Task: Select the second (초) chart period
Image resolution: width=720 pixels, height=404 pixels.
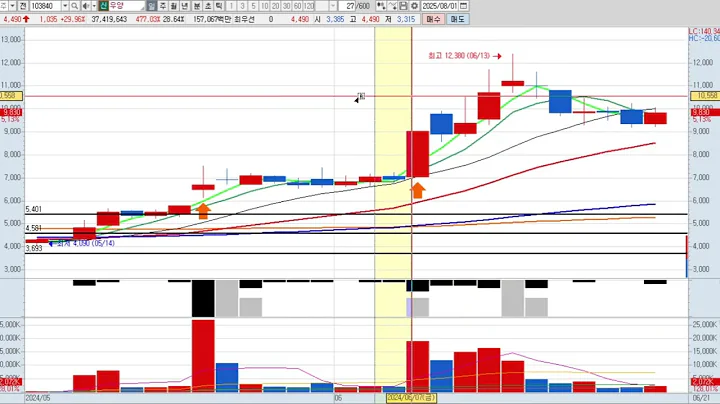Action: (208, 6)
